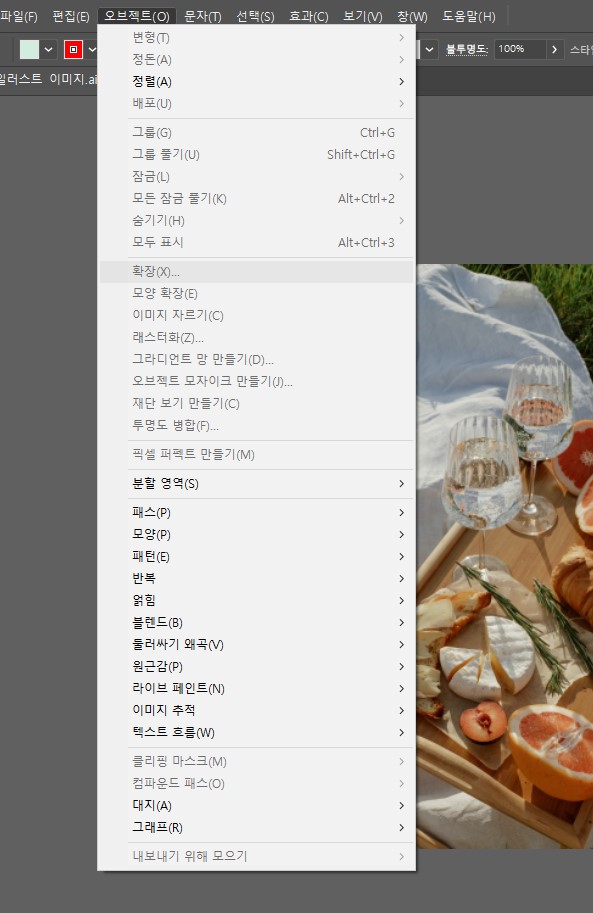This screenshot has height=913, width=593.
Task: Open the 파일(F) menu
Action: coord(19,16)
